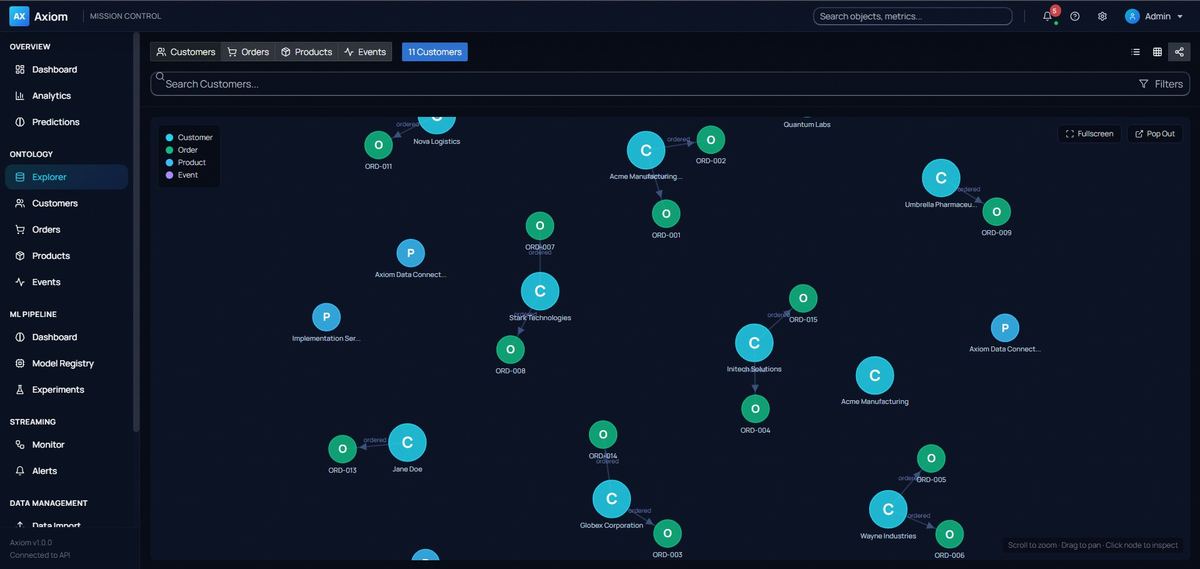Select the ORD-014 order node
The image size is (1200, 569).
[x=602, y=435]
